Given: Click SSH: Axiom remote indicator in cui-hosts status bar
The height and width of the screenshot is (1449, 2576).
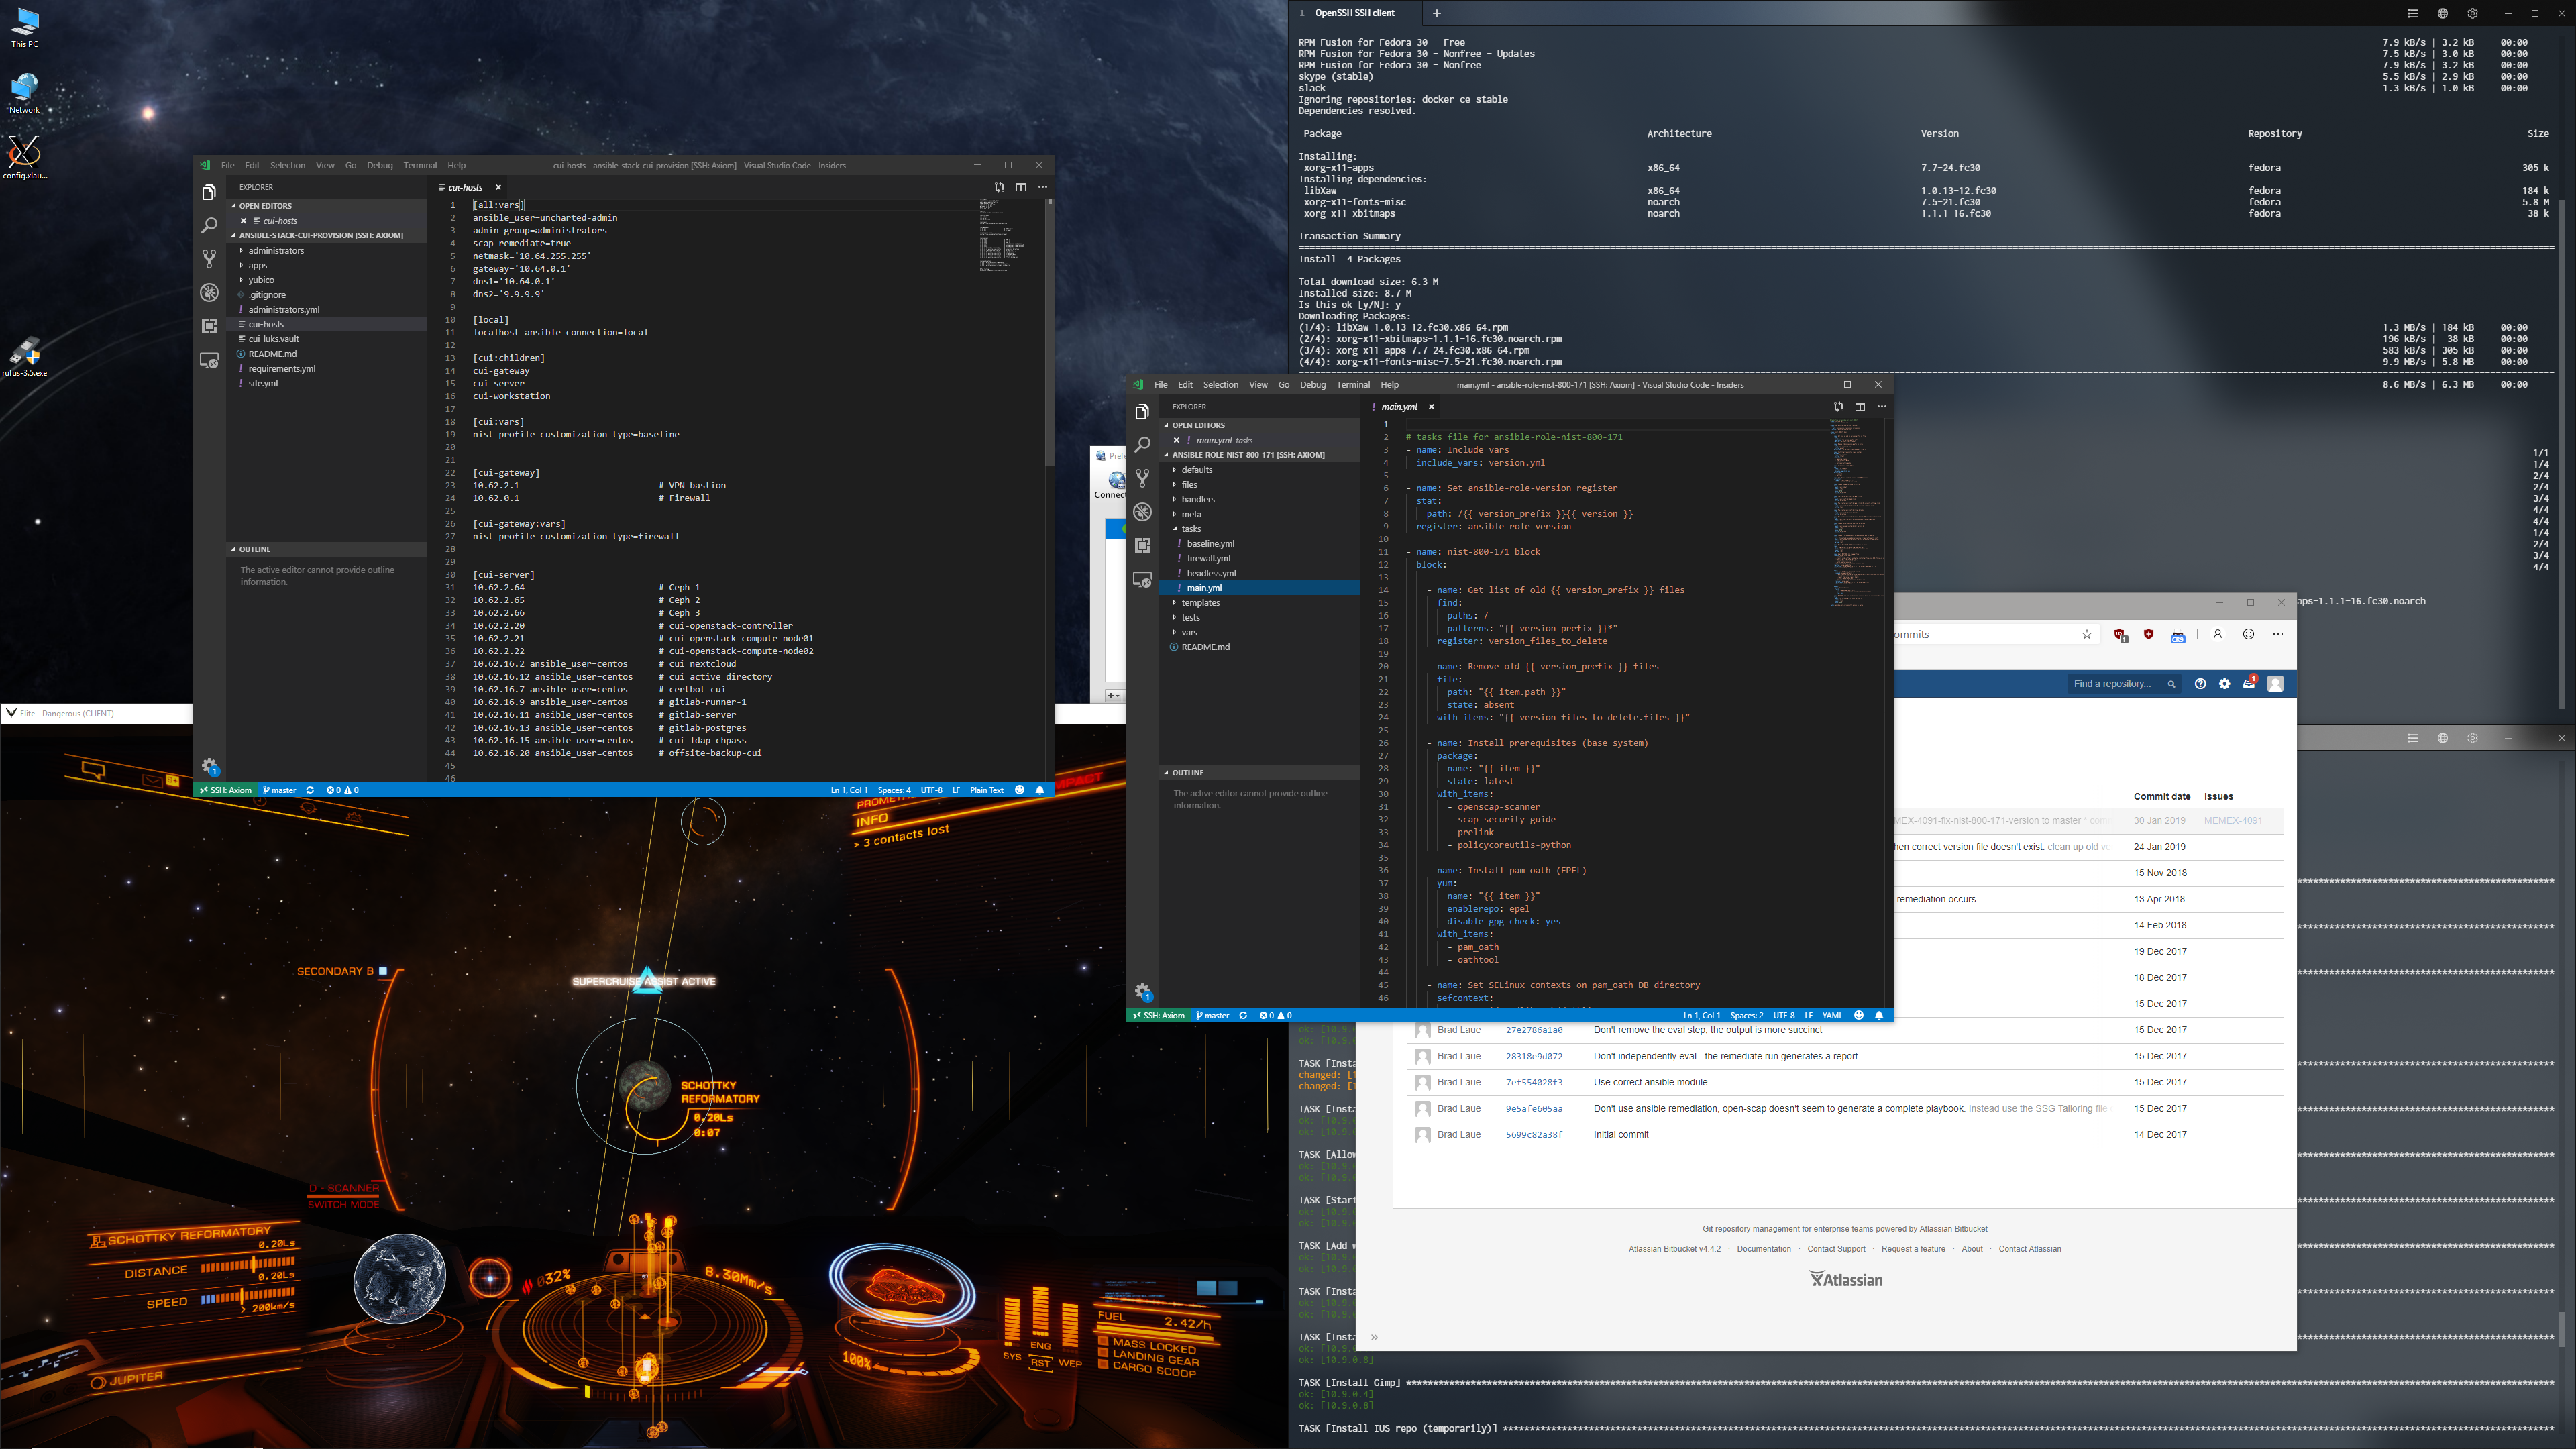Looking at the screenshot, I should (226, 790).
